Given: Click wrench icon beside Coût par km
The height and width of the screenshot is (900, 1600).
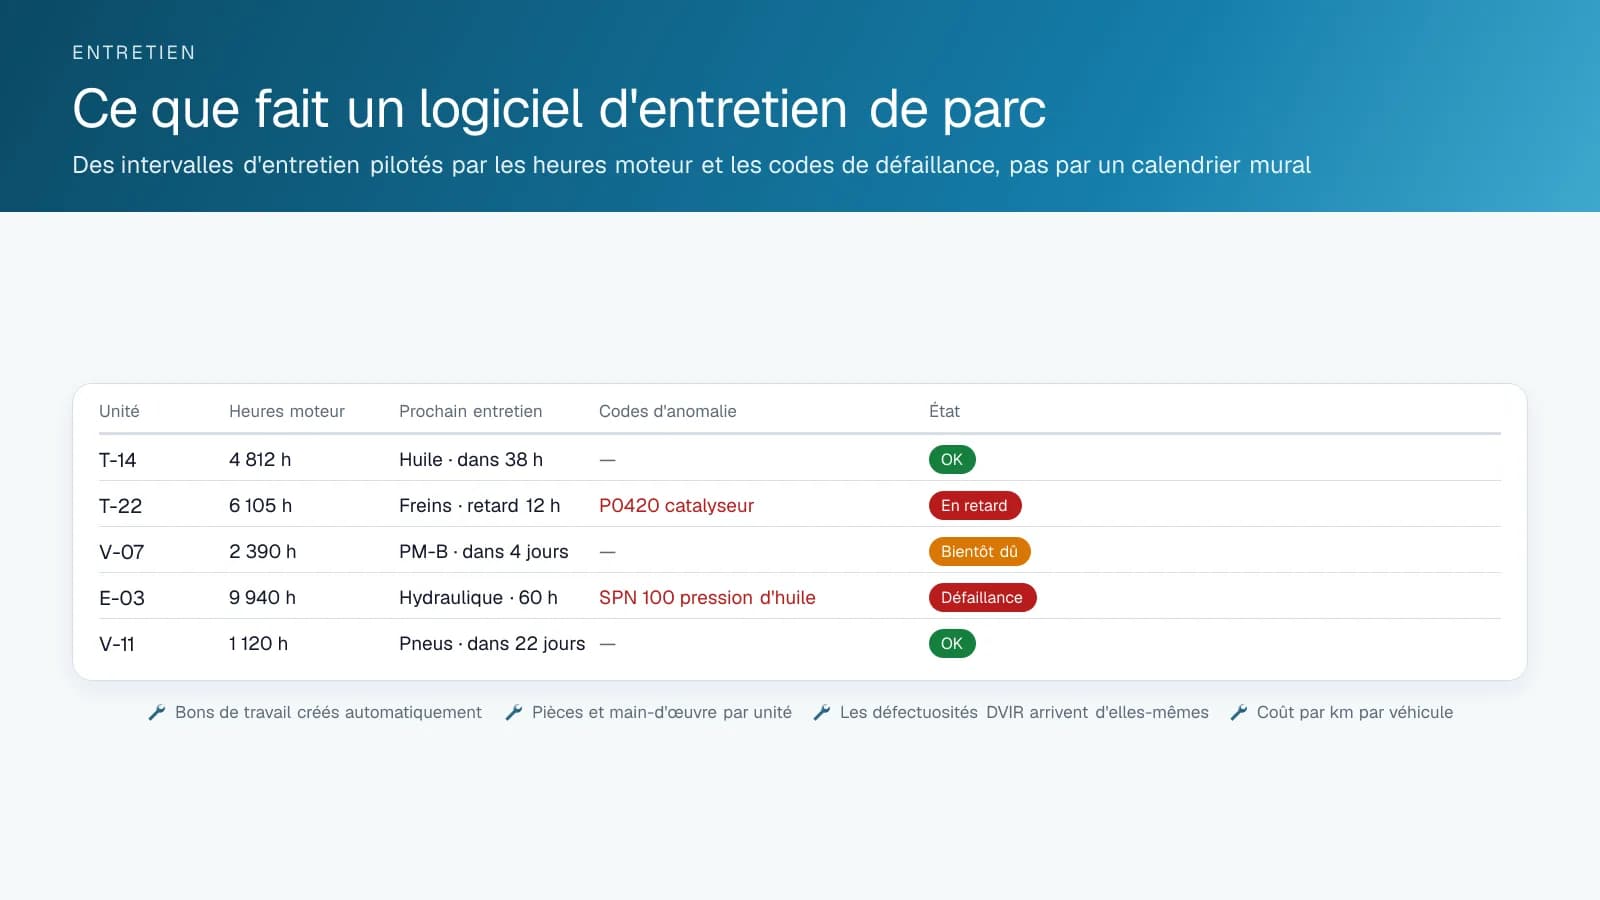Looking at the screenshot, I should tap(1238, 713).
